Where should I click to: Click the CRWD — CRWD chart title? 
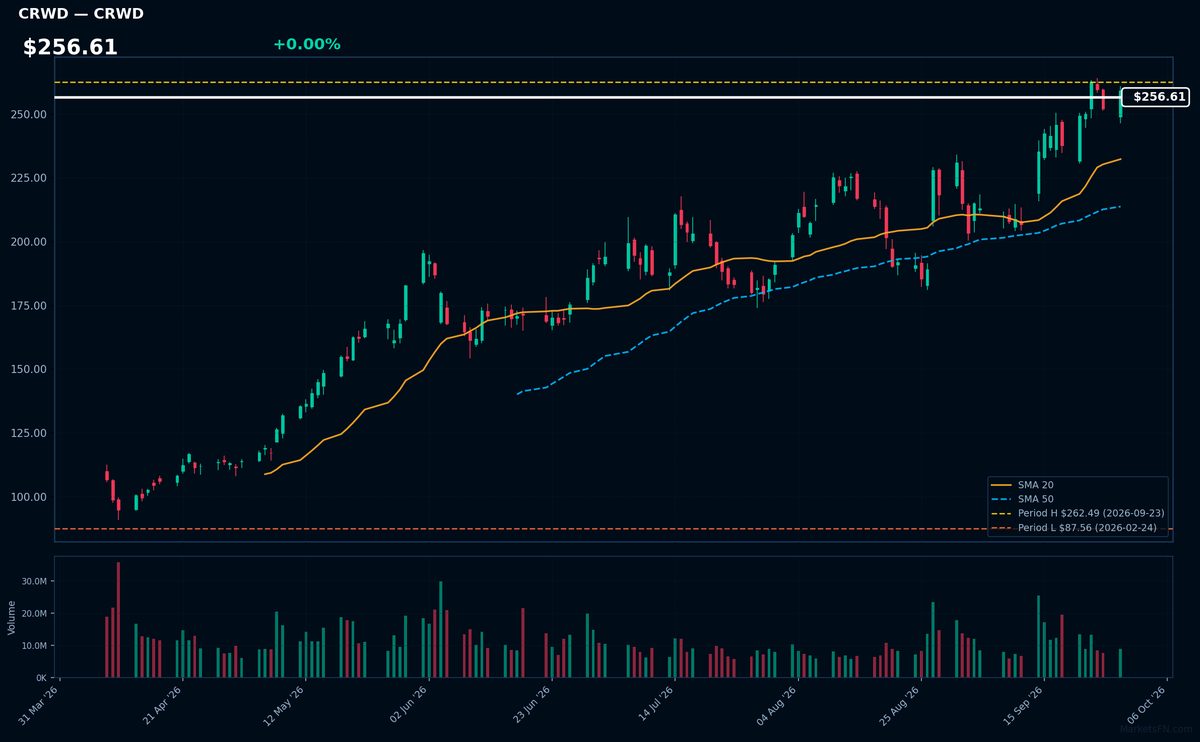[x=81, y=14]
